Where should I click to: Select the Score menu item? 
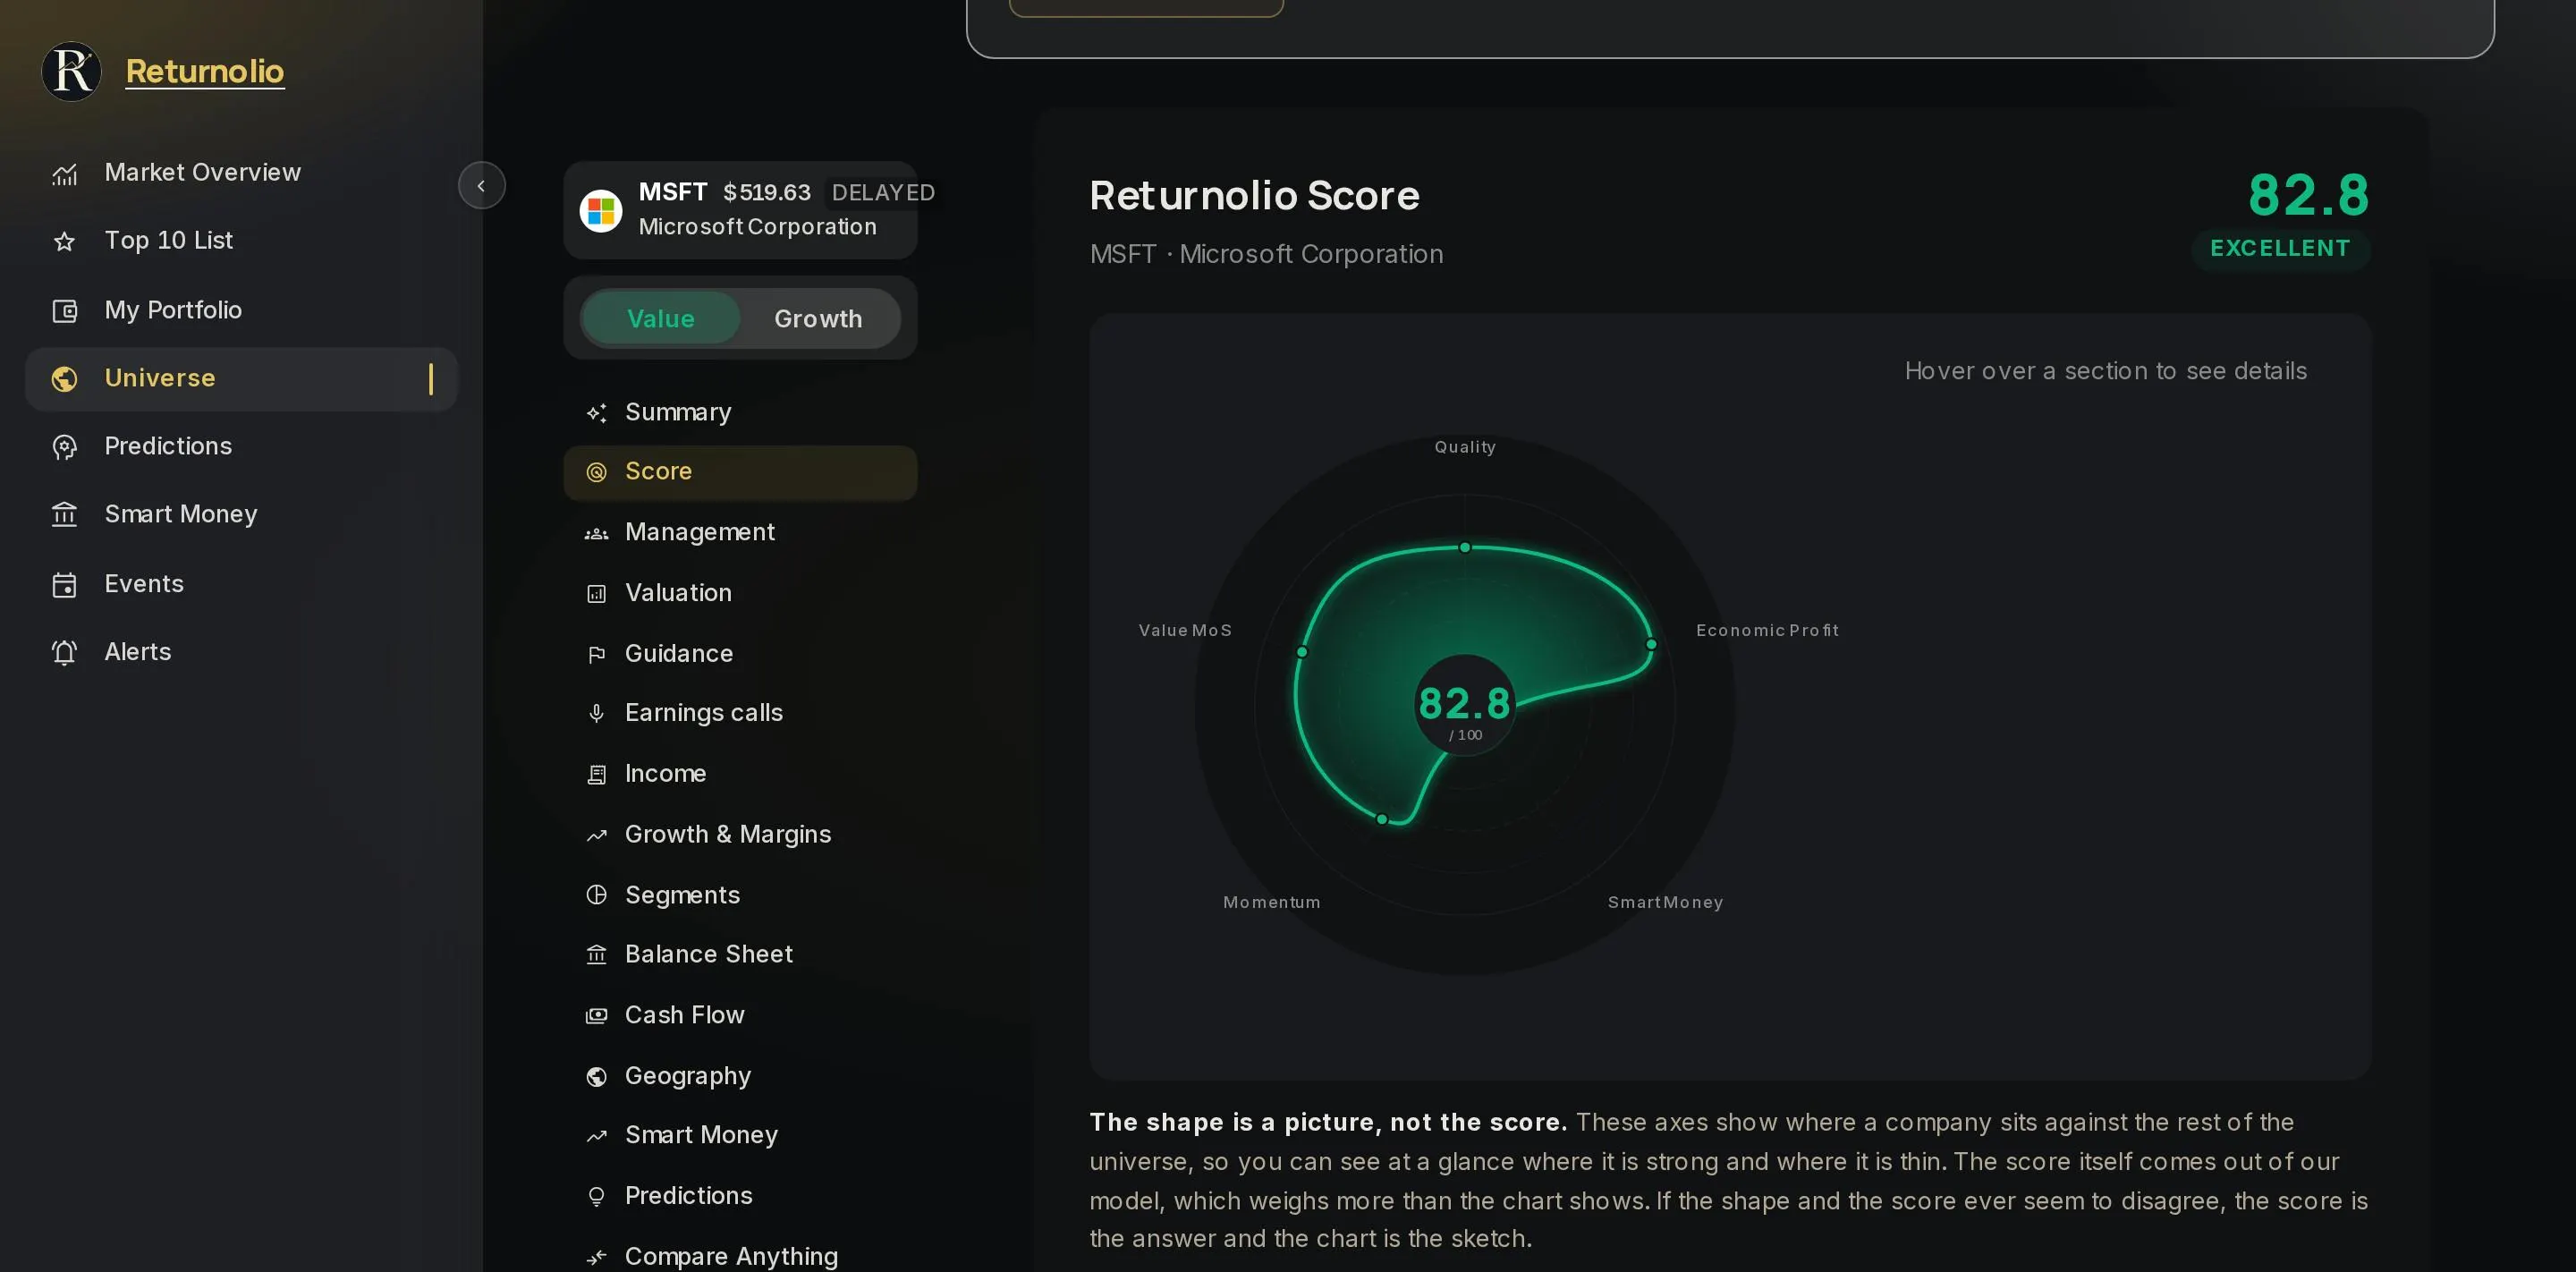tap(740, 472)
